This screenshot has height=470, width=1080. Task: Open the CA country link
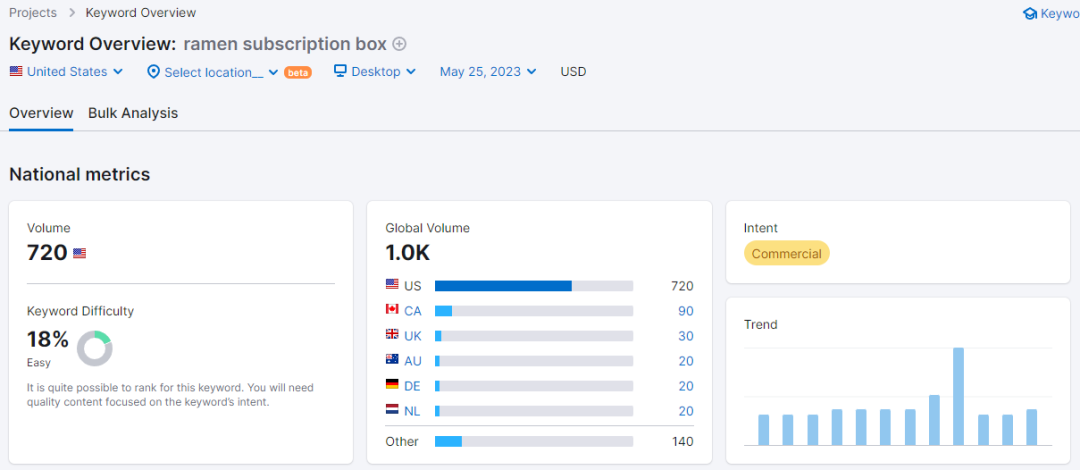pos(413,311)
